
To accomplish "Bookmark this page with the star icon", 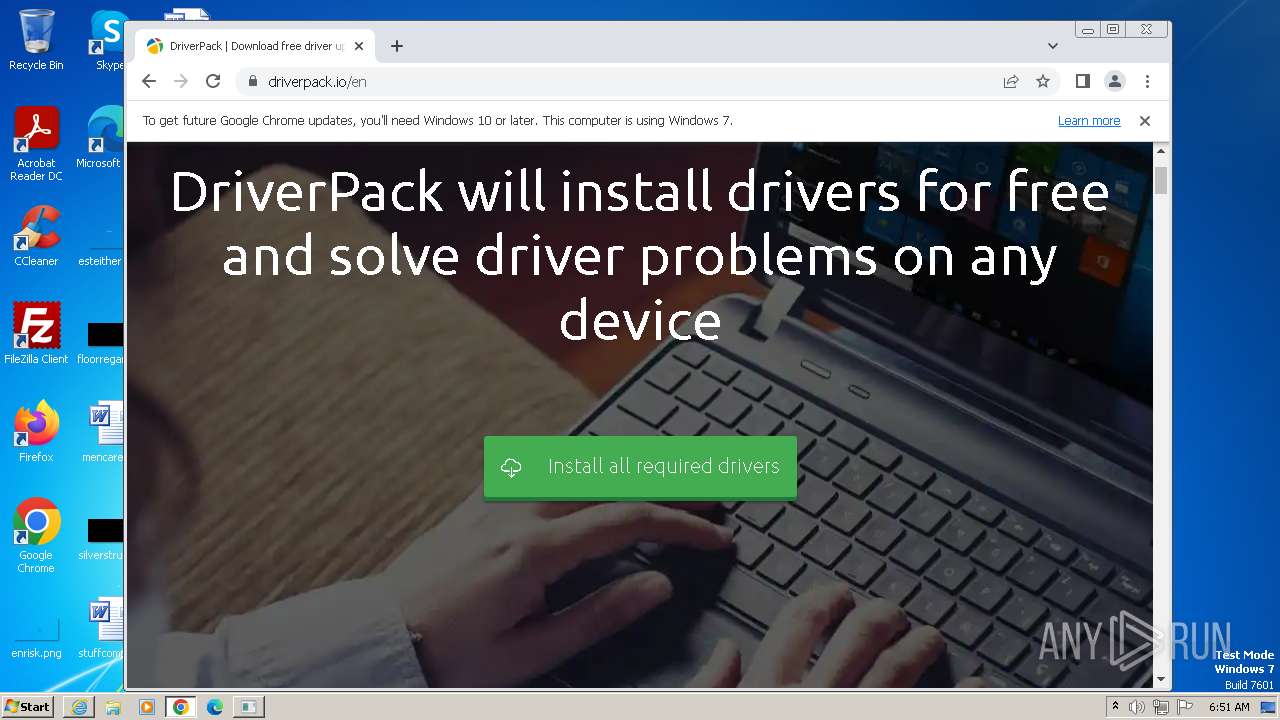I will [x=1043, y=82].
